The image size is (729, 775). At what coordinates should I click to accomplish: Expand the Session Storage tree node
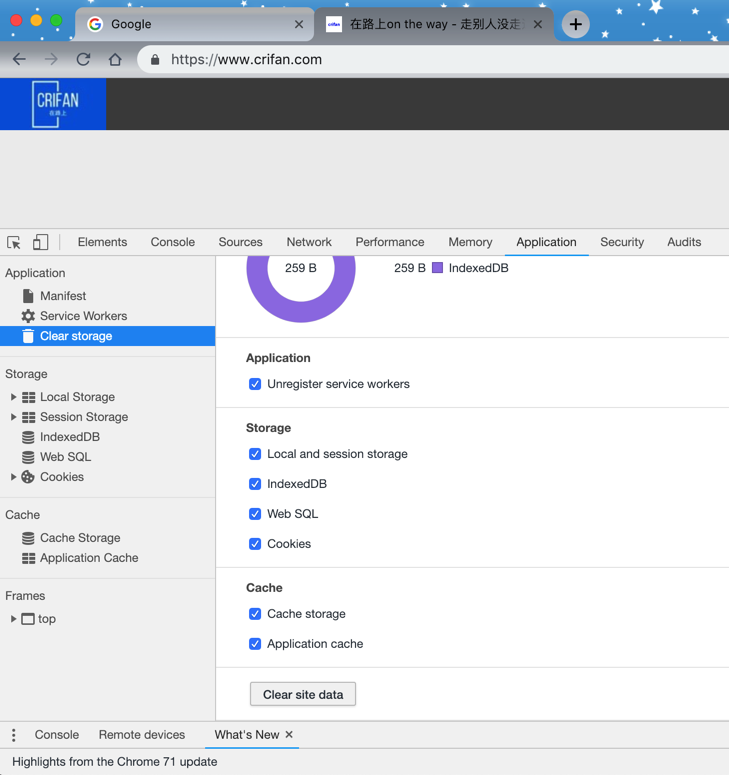click(13, 417)
